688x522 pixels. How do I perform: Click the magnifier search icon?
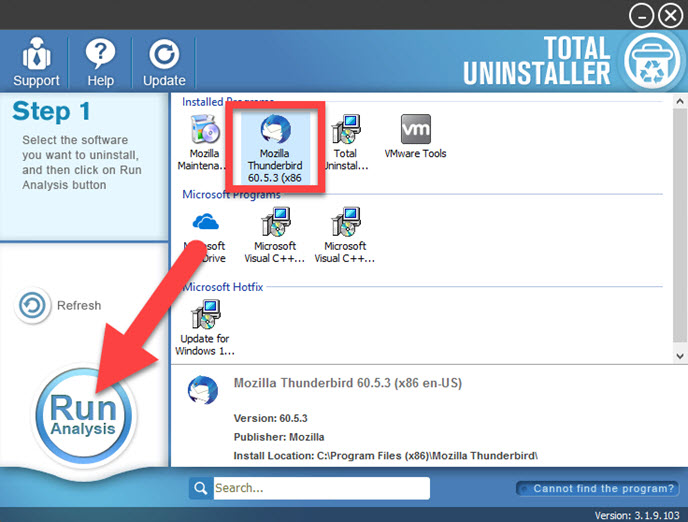click(201, 488)
